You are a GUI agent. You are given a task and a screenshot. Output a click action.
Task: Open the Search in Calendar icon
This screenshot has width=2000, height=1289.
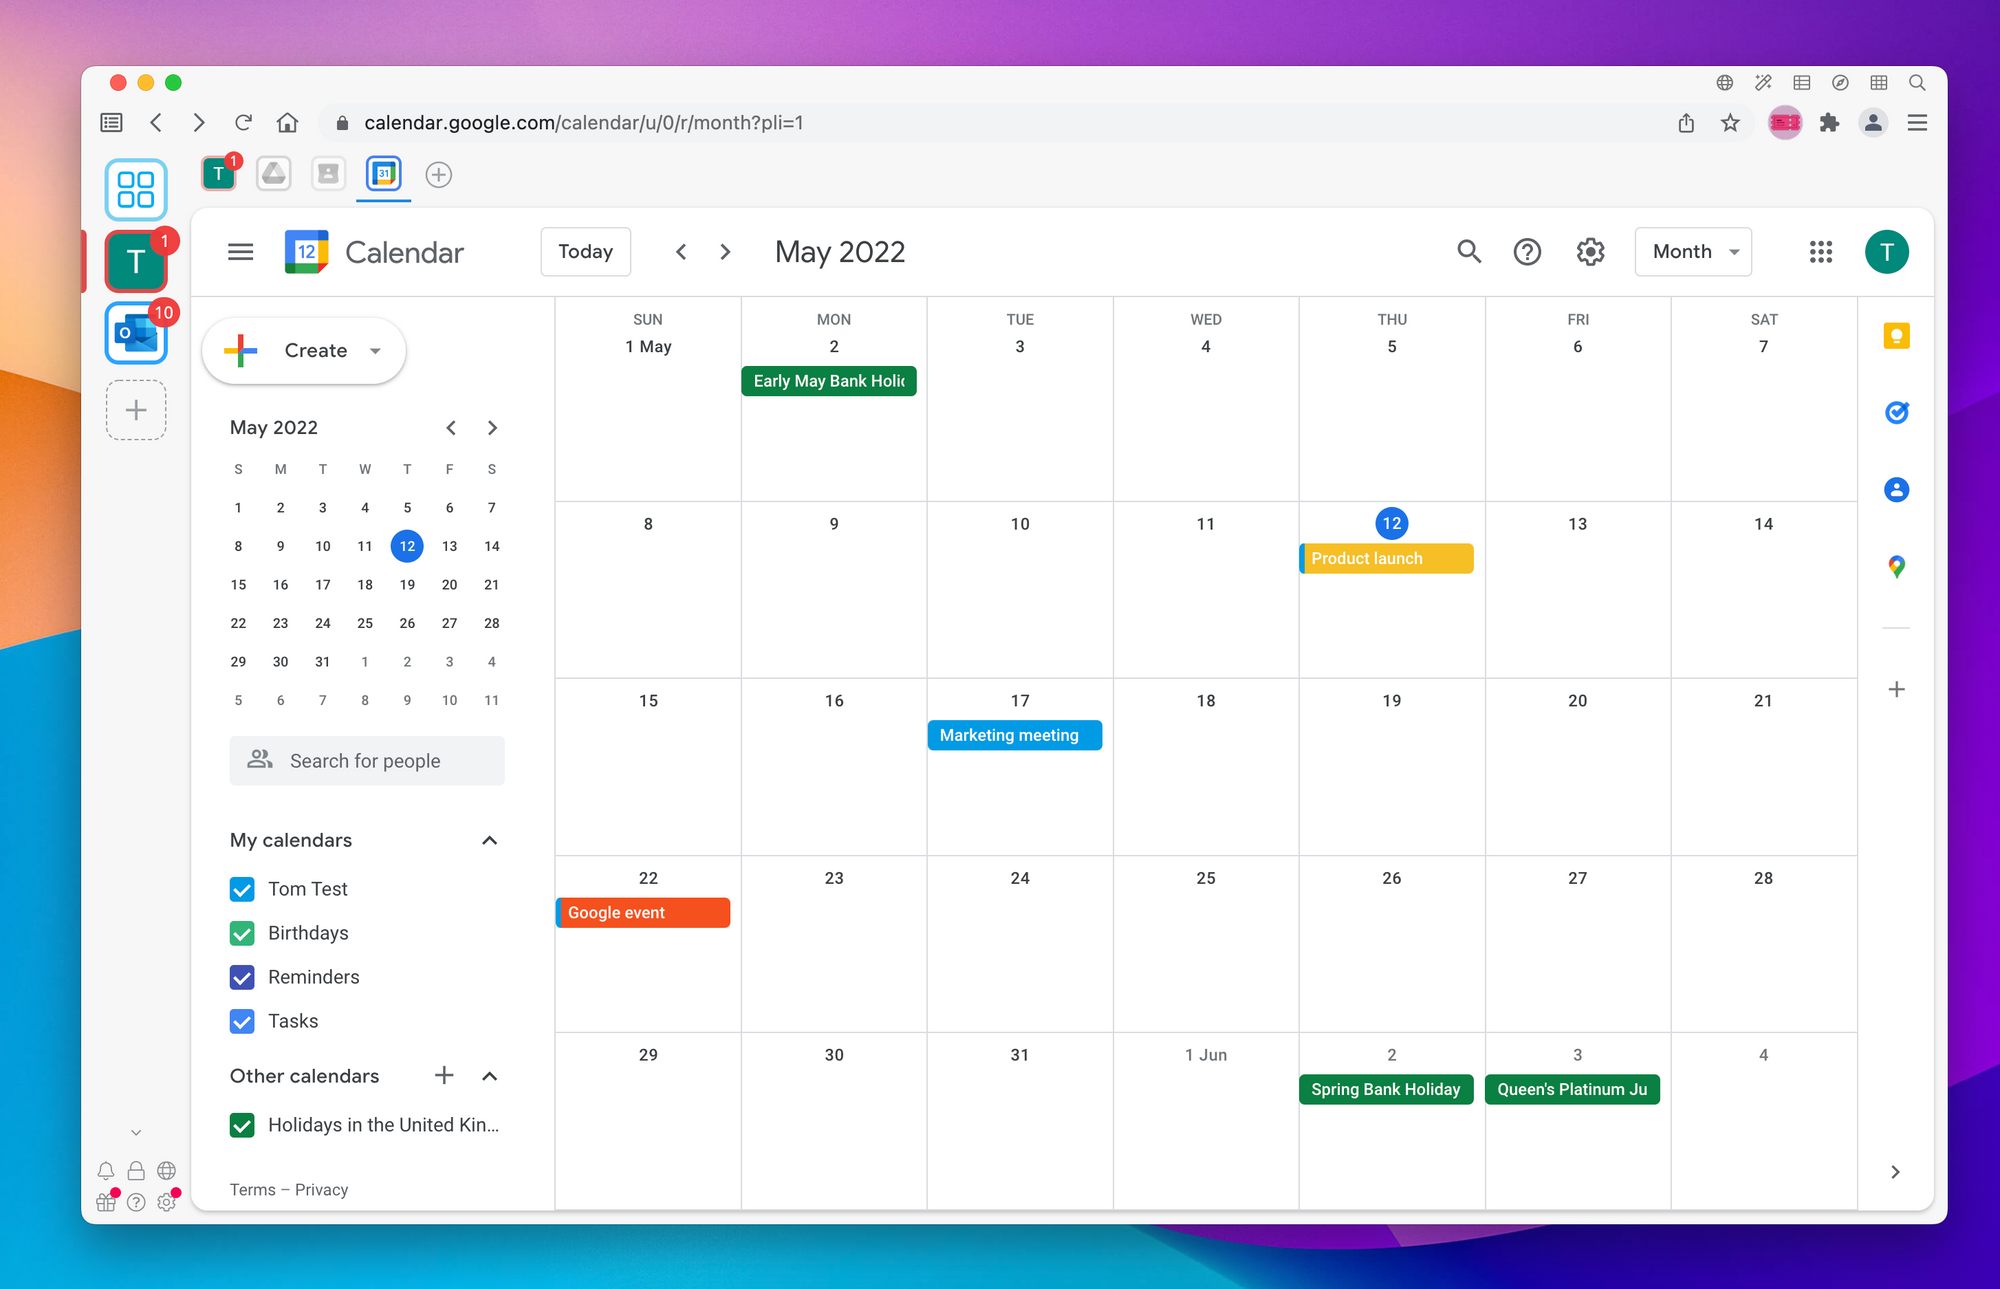1468,251
